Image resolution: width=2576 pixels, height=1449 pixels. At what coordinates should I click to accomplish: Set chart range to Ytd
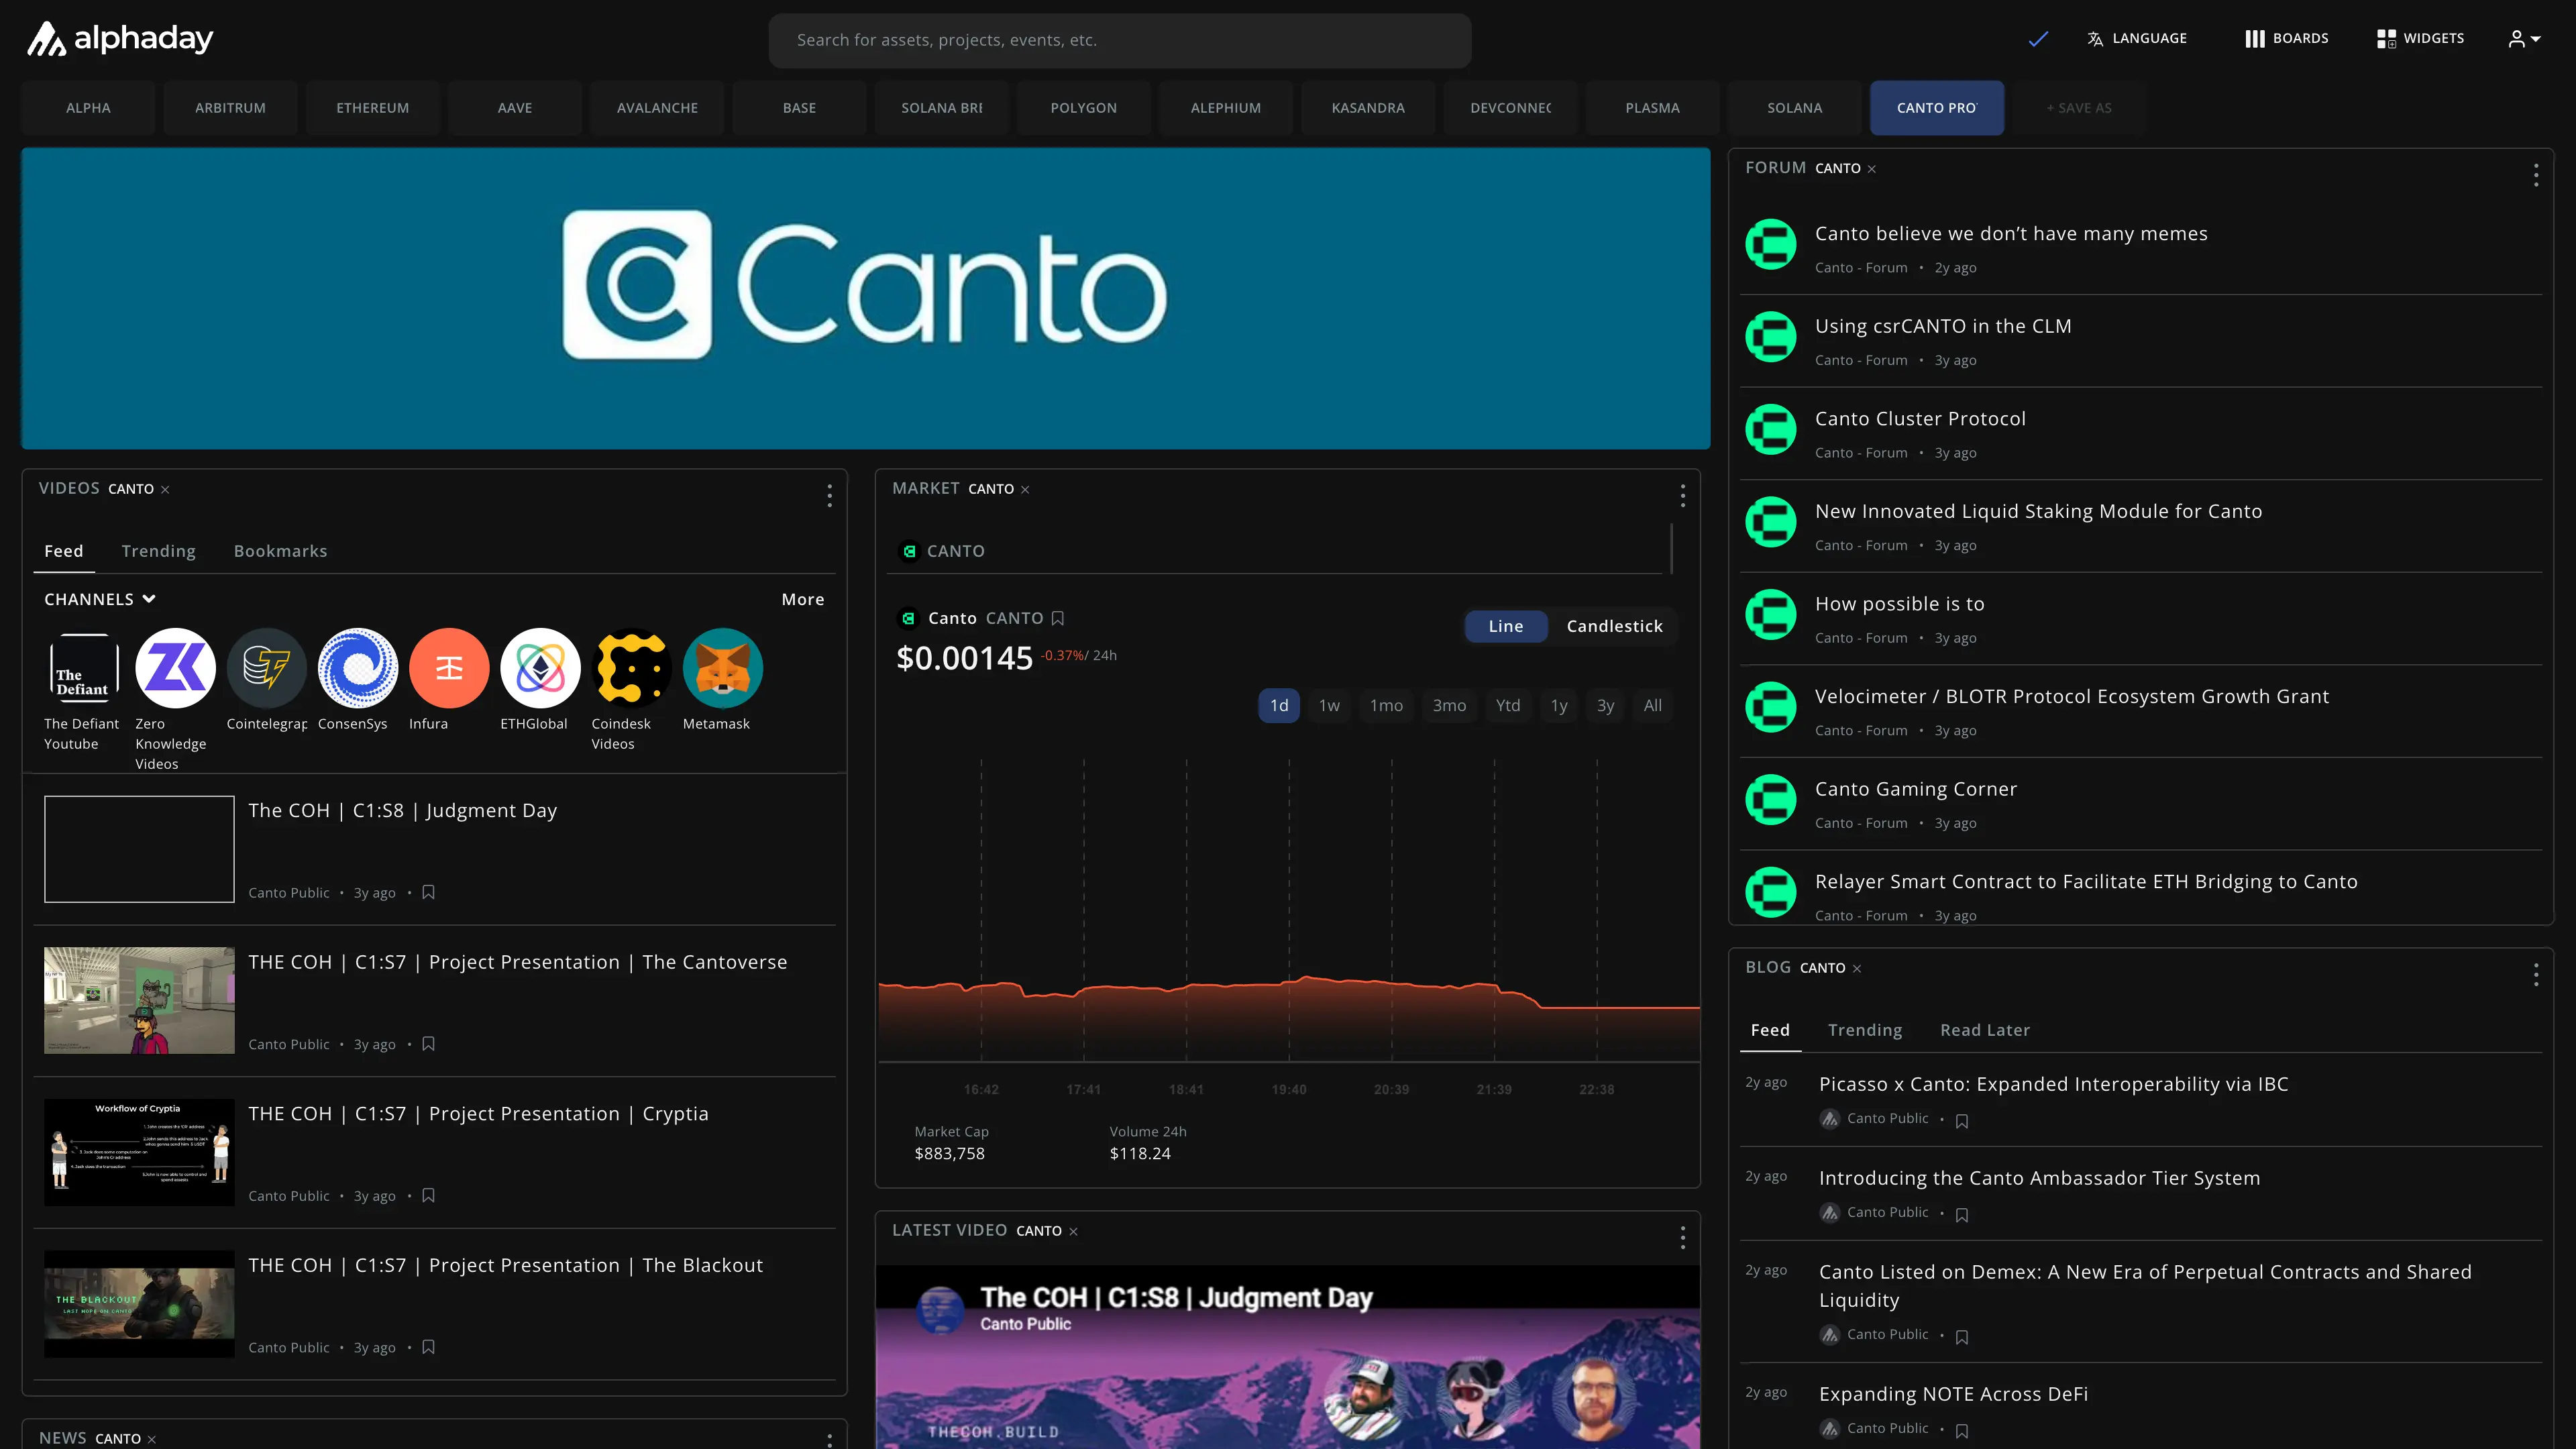click(x=1508, y=706)
